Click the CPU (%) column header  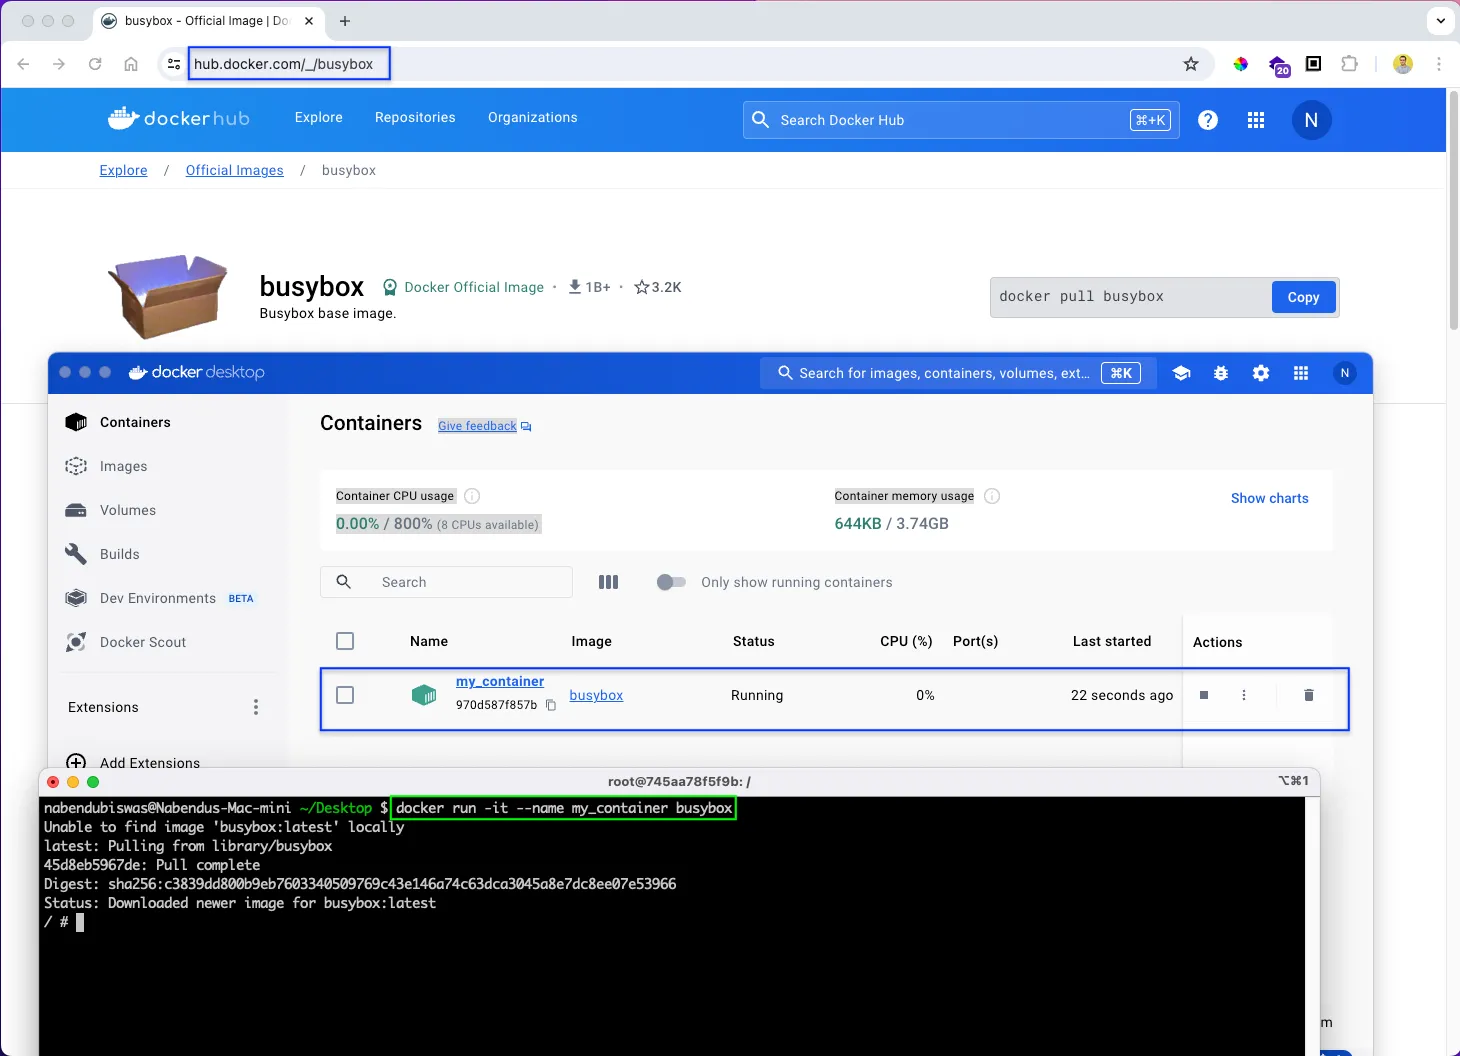pos(906,641)
